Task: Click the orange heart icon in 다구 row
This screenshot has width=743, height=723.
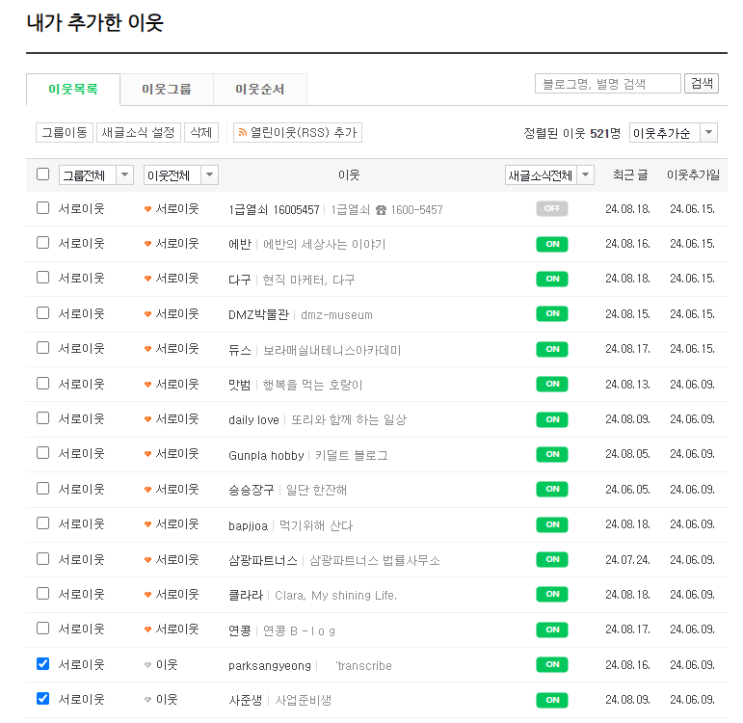Action: click(x=148, y=279)
